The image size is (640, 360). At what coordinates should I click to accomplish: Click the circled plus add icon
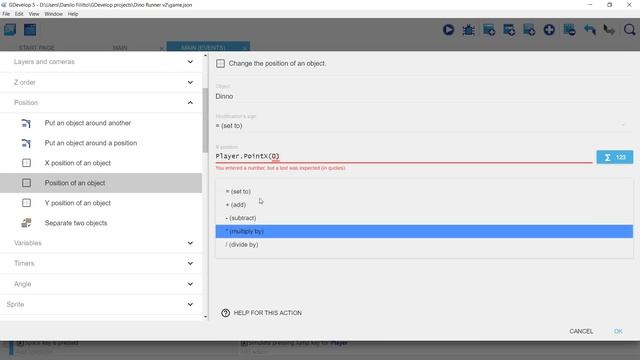tap(549, 30)
